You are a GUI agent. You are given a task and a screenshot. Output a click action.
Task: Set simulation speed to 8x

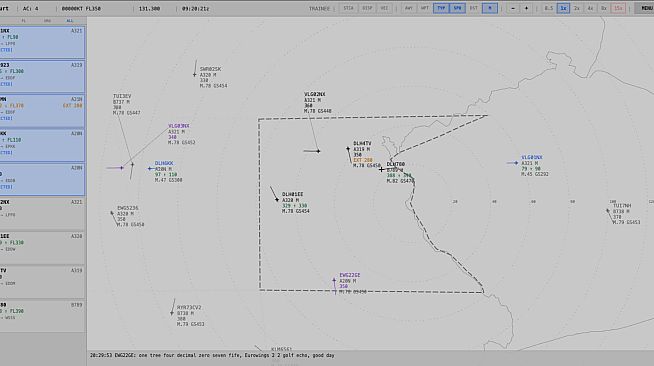coord(604,8)
